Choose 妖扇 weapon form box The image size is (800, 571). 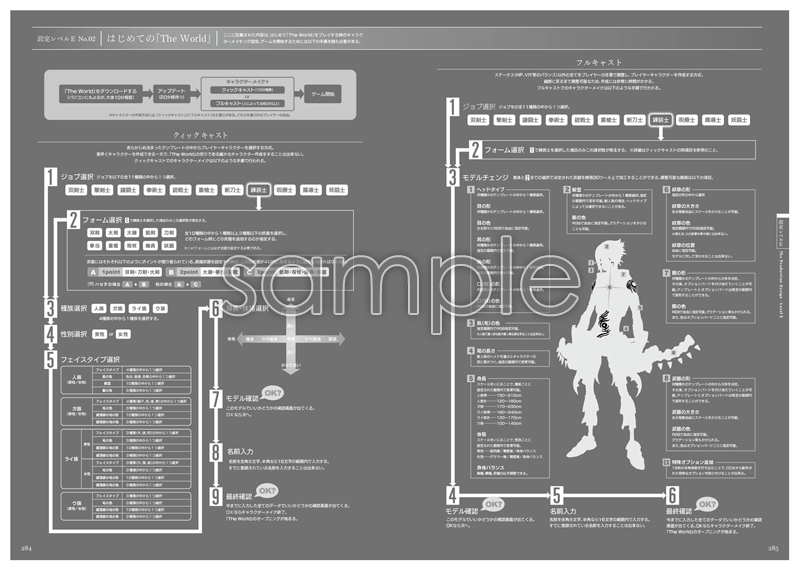point(169,245)
